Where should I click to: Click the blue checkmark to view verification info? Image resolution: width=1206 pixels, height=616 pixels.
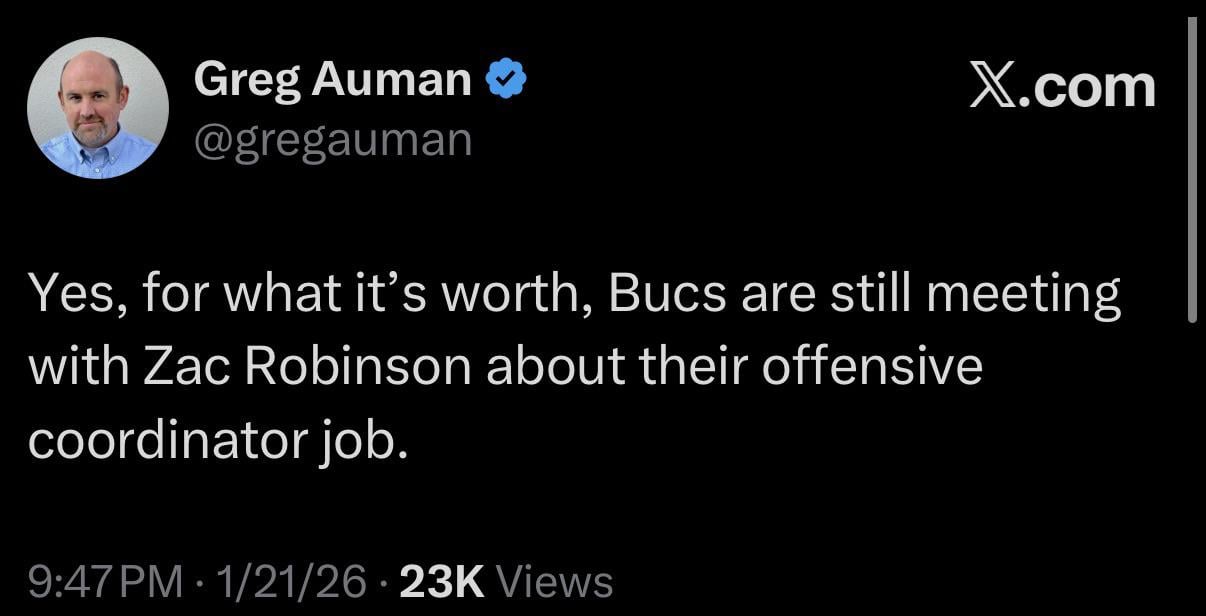pyautogui.click(x=506, y=77)
